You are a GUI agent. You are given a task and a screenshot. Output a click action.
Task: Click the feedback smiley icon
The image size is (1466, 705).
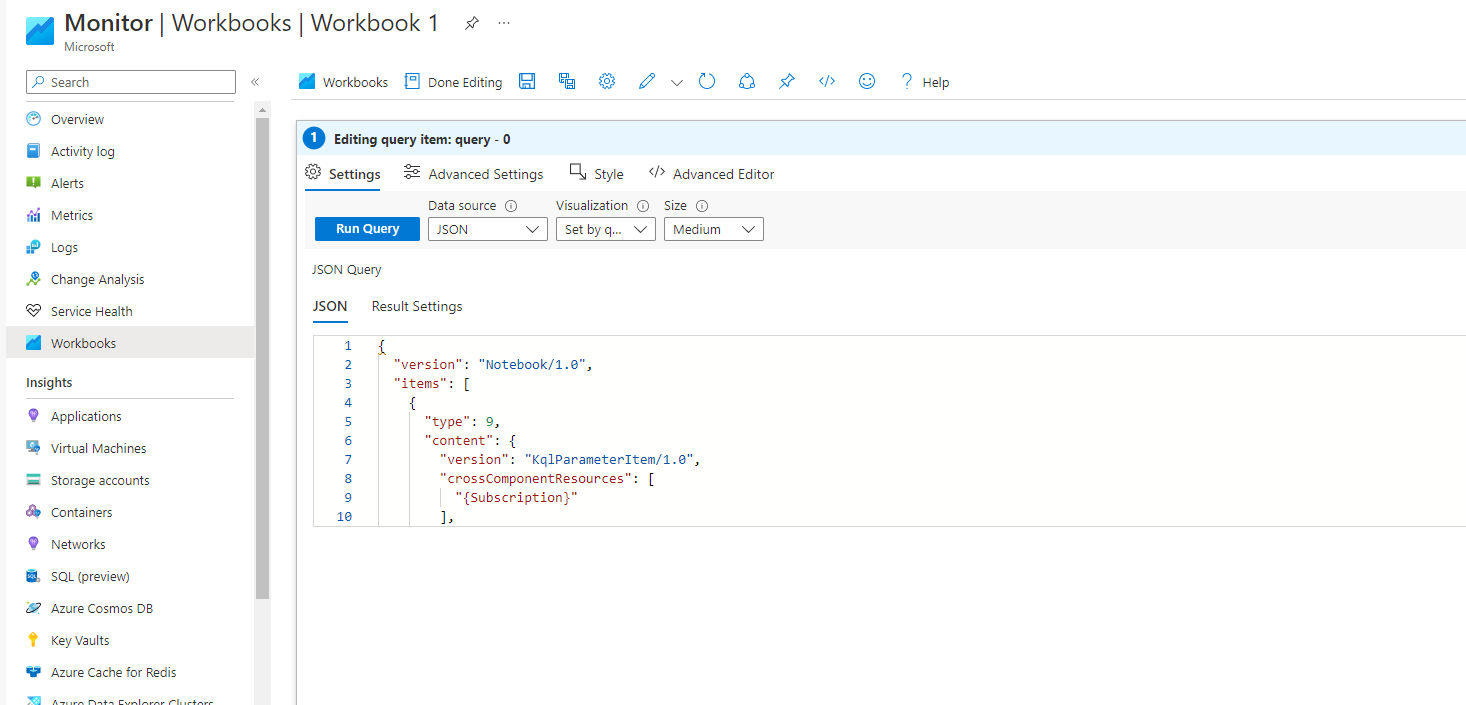pyautogui.click(x=867, y=82)
